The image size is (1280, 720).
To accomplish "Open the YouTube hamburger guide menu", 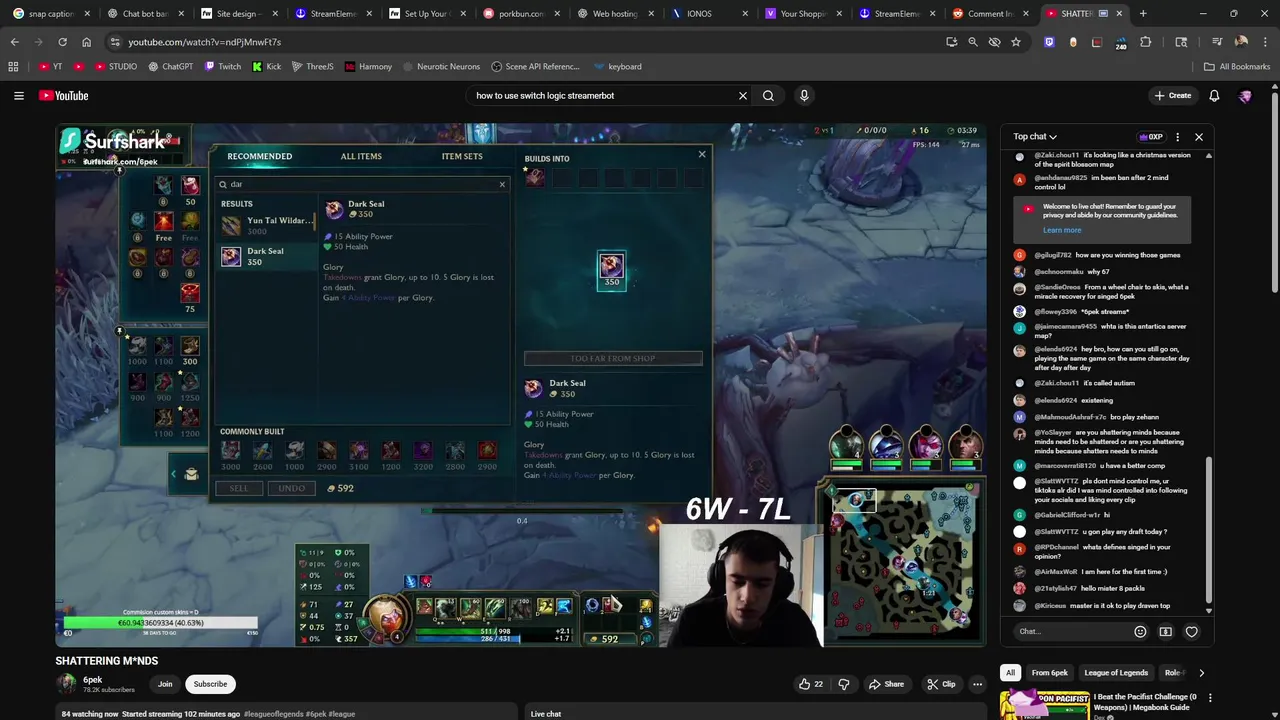I will [x=18, y=96].
